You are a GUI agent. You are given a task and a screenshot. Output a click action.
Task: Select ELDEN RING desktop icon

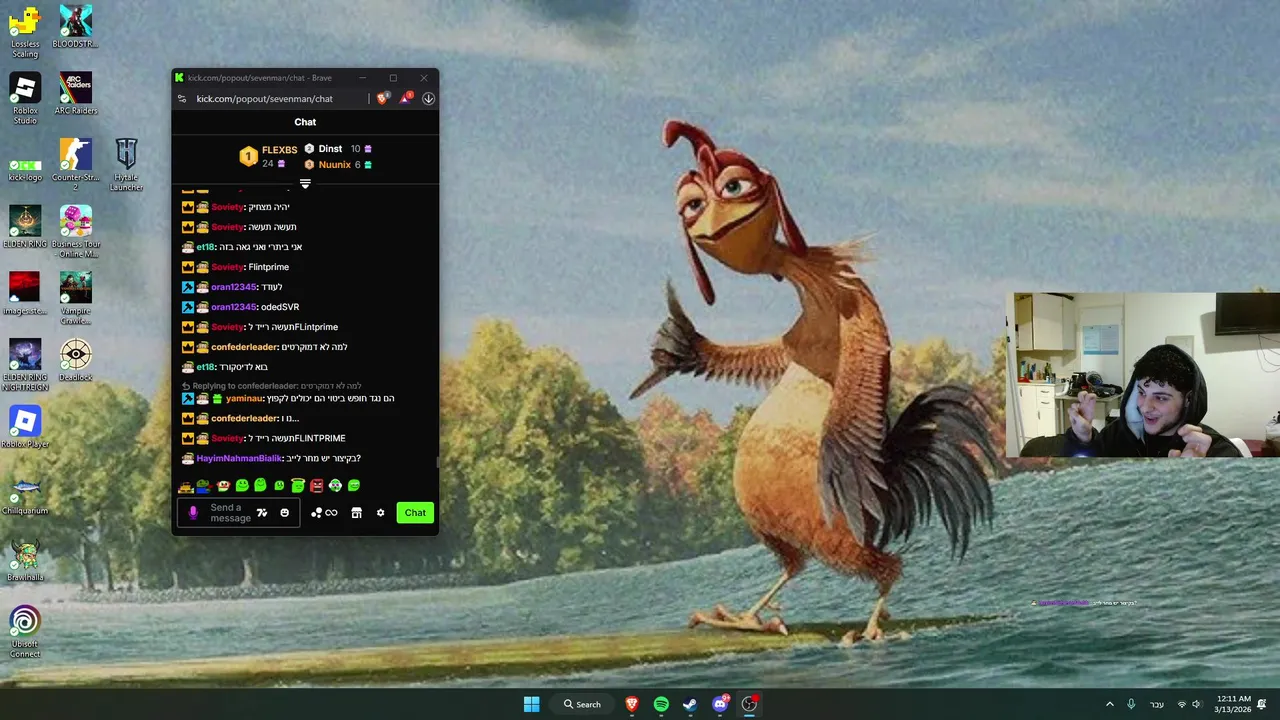(25, 227)
